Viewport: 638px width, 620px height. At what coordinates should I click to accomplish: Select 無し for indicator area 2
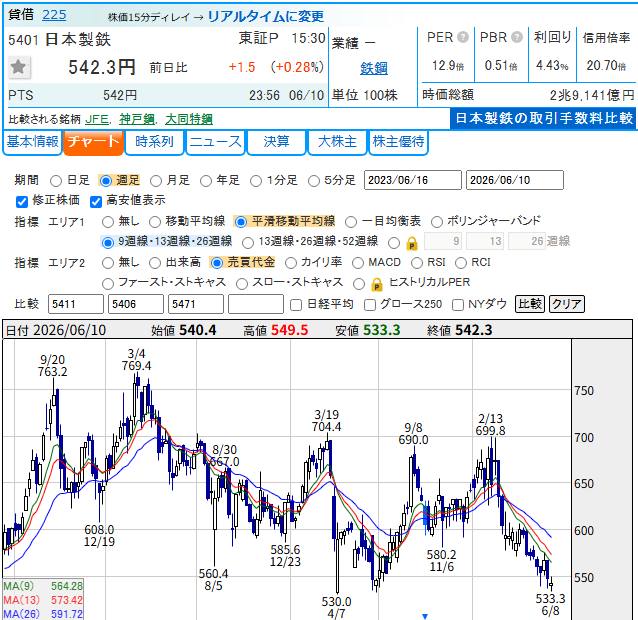click(108, 263)
